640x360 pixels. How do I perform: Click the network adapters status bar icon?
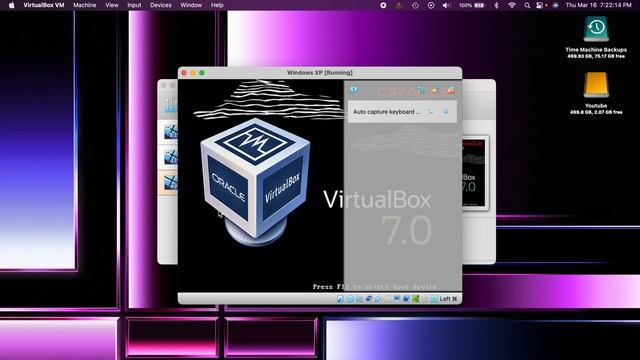pos(369,299)
